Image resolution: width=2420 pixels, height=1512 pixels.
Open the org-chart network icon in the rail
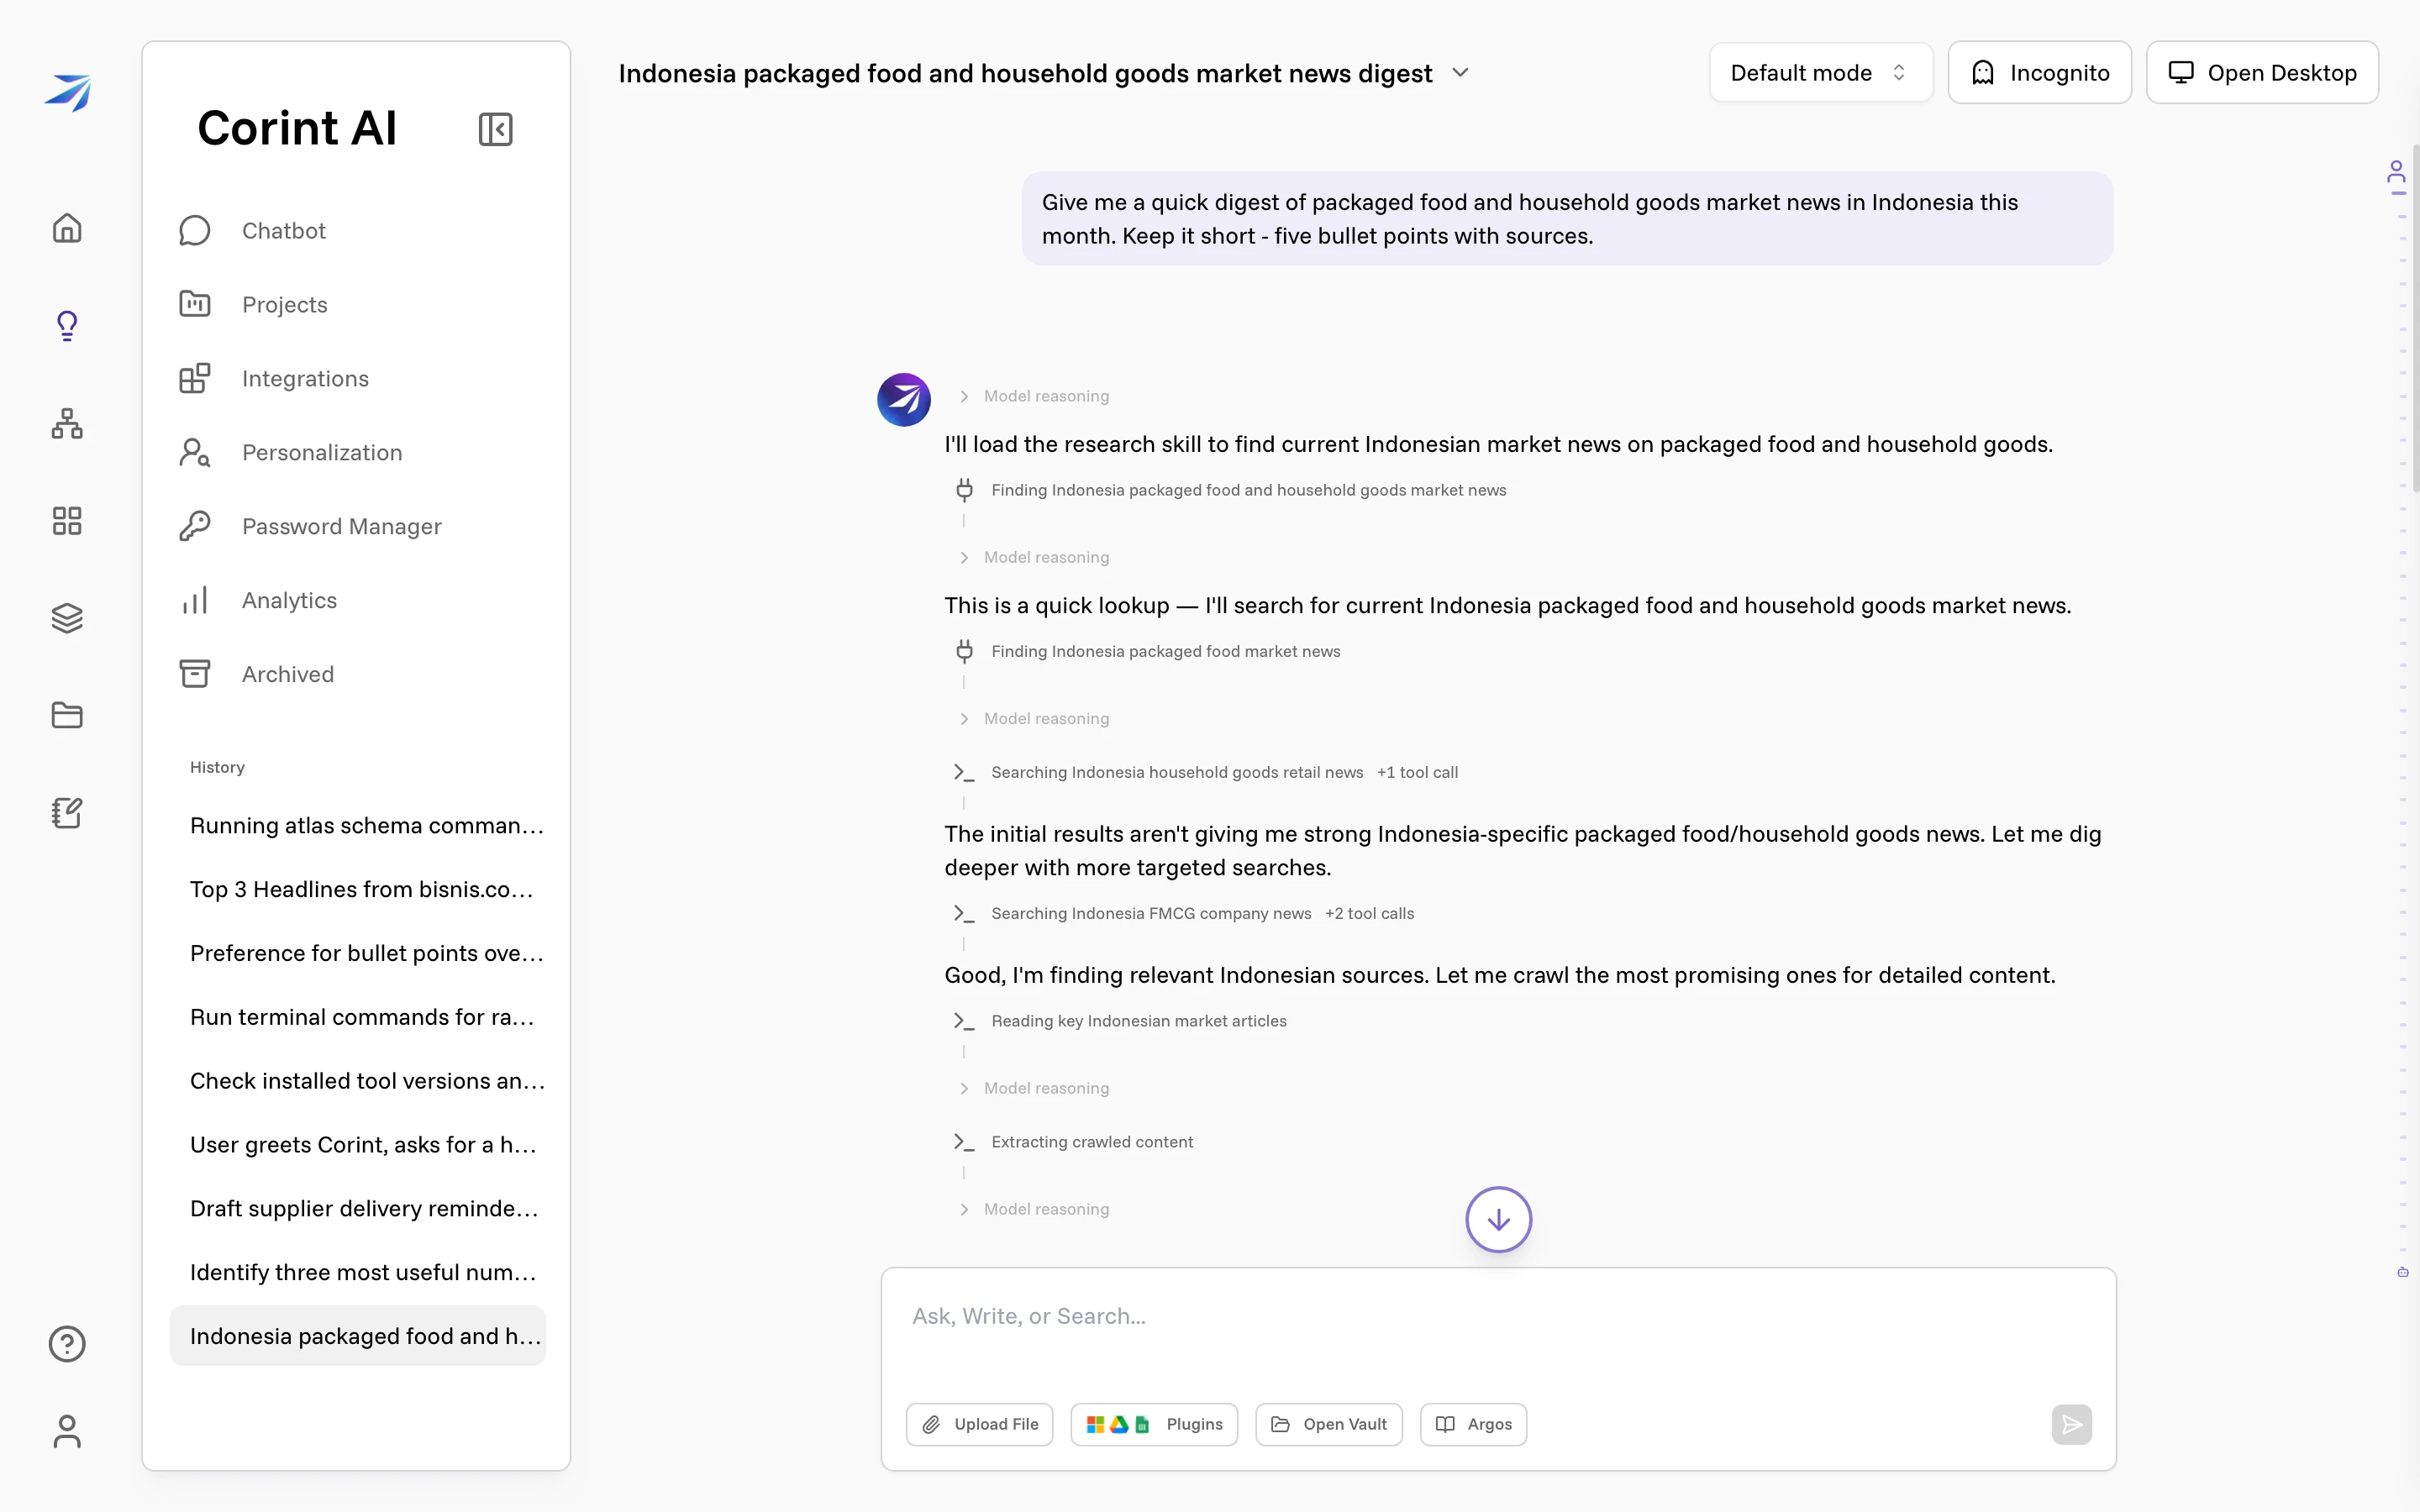(67, 423)
